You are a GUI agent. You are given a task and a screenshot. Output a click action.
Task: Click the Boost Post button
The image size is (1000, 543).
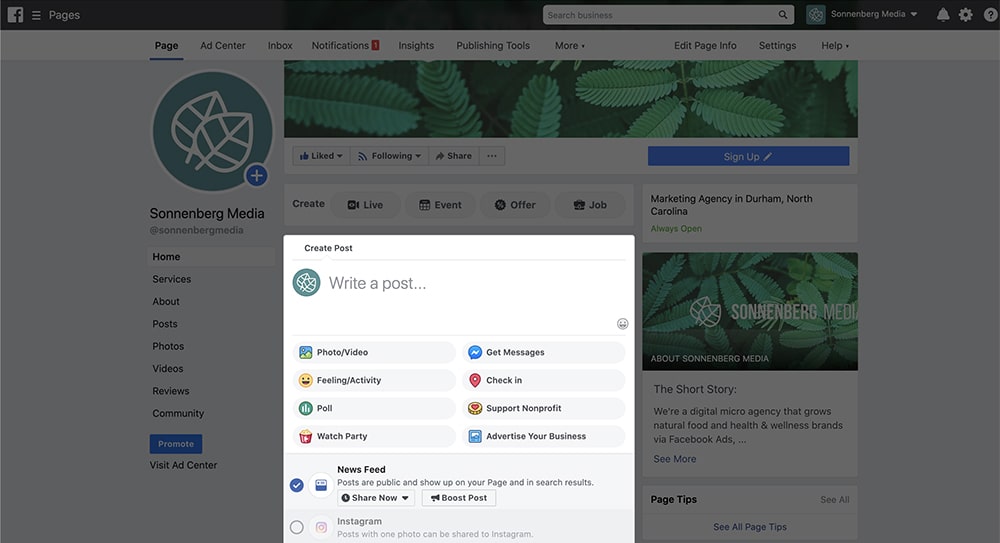tap(459, 498)
